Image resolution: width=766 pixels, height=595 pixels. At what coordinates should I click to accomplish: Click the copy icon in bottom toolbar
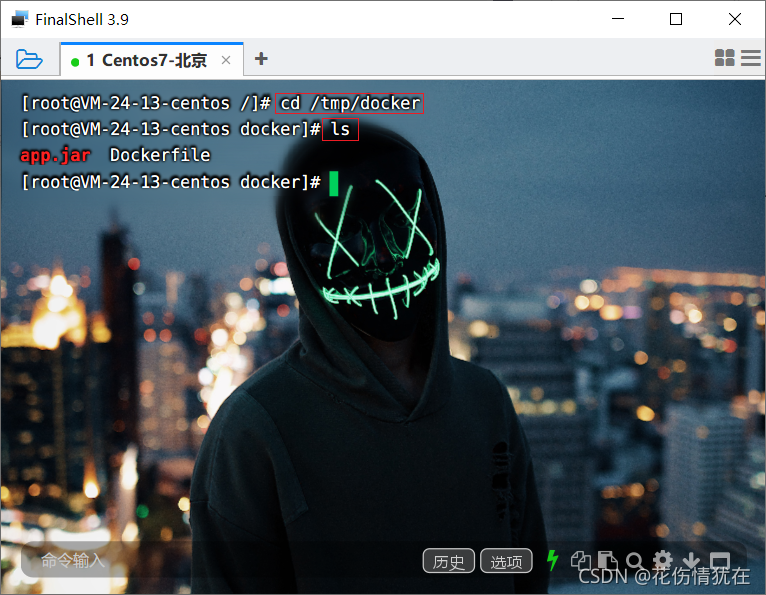(580, 560)
